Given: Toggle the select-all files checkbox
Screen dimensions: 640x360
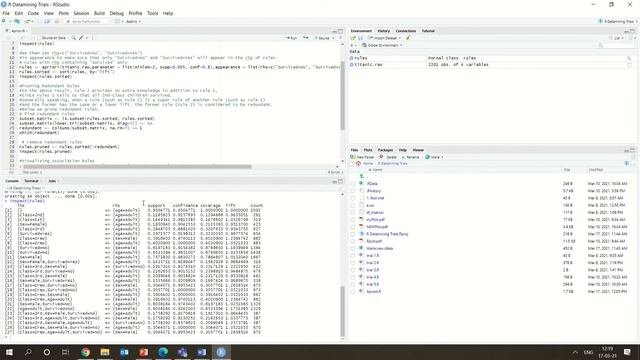Looking at the screenshot, I should pos(353,164).
